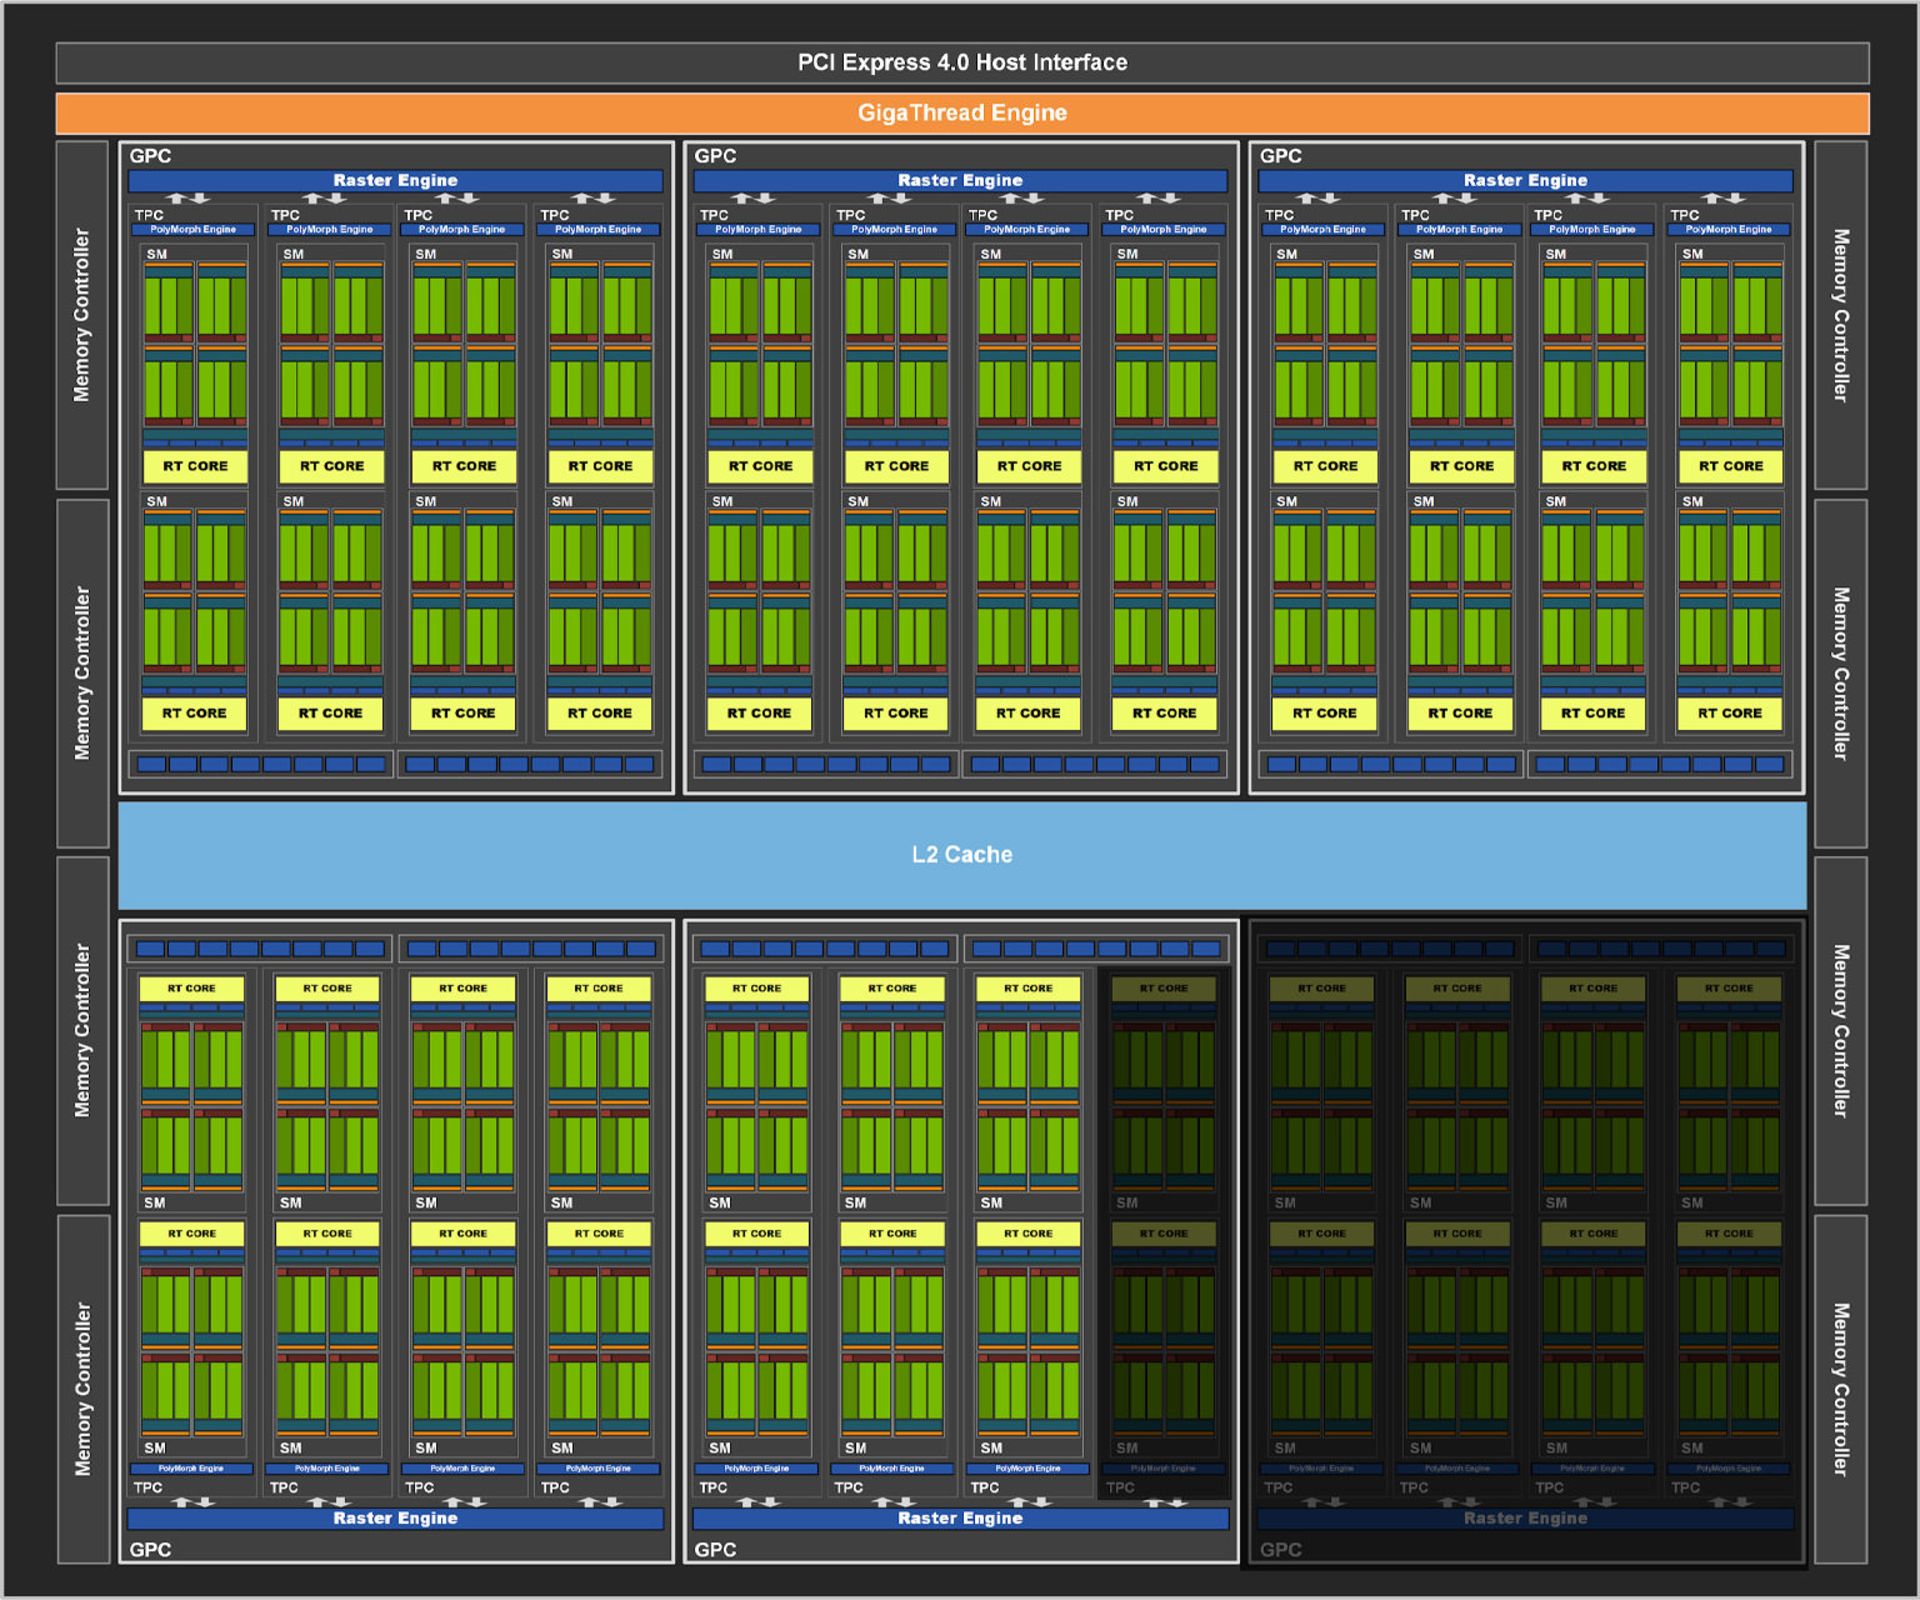Click the bottommost right Memory Controller block
This screenshot has width=1920, height=1600.
tap(1840, 1388)
